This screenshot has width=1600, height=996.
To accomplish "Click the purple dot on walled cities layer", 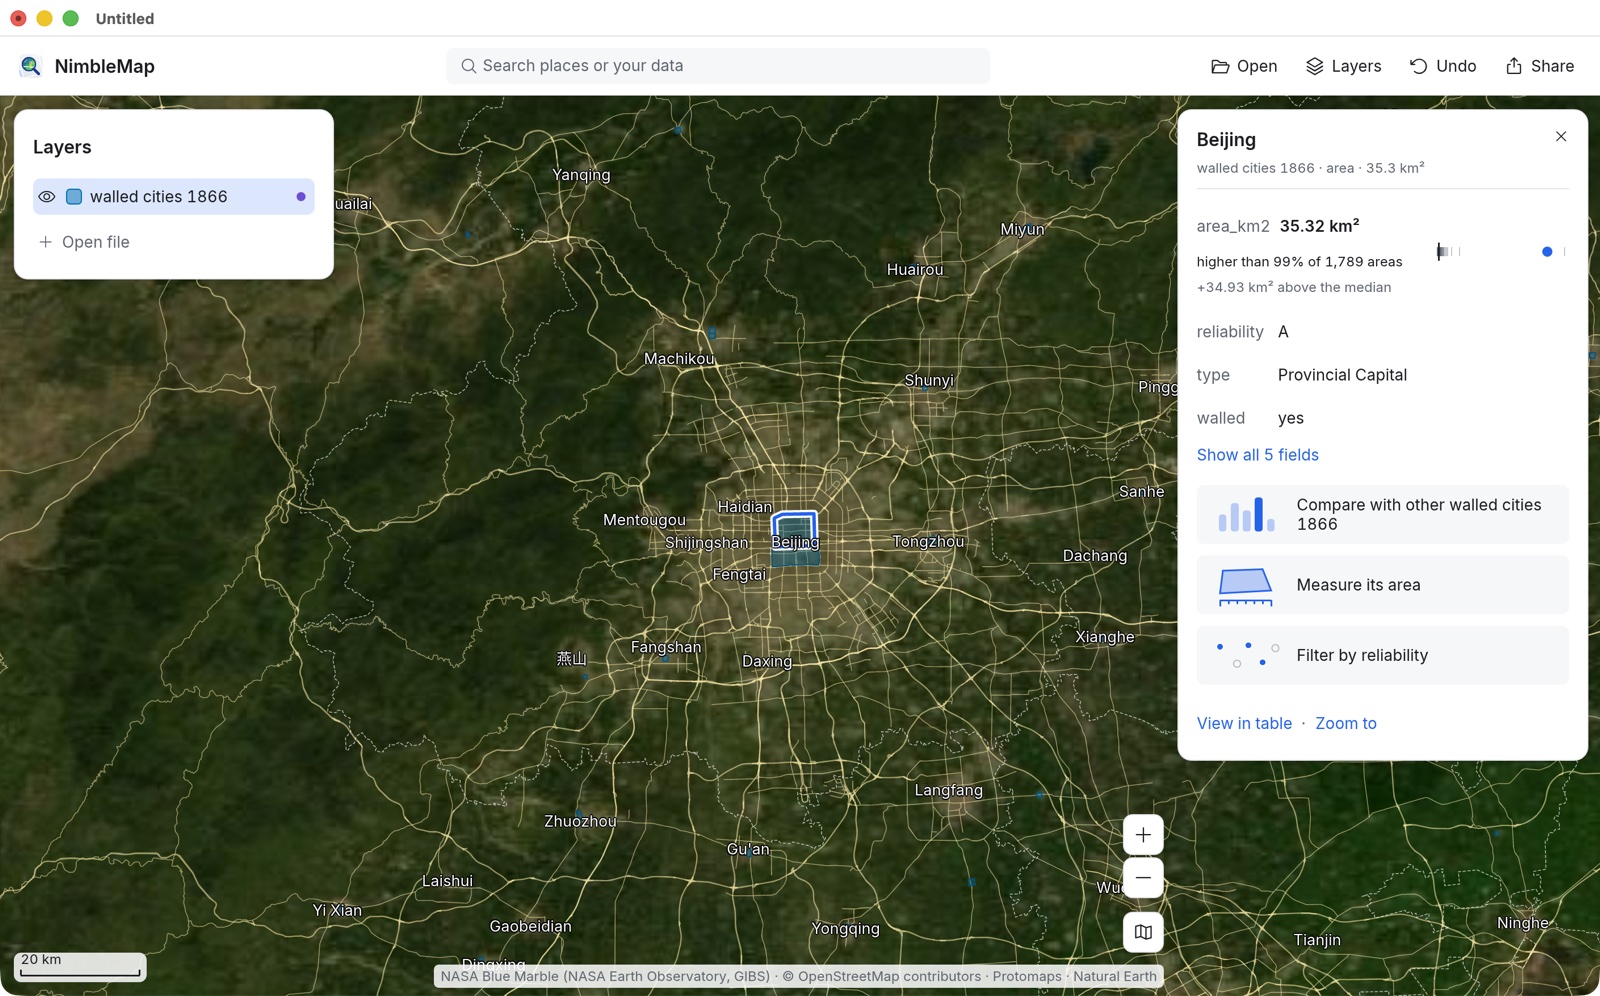I will click(301, 197).
